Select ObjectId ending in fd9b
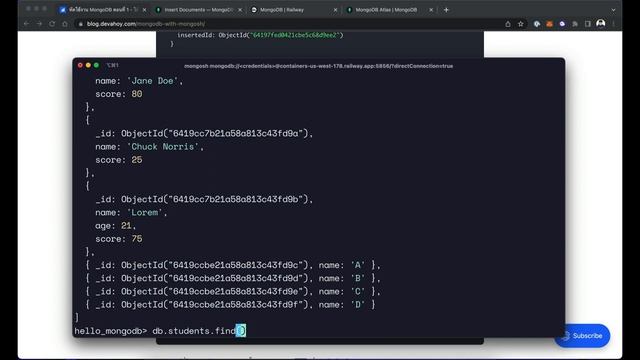The width and height of the screenshot is (640, 360). (x=215, y=199)
